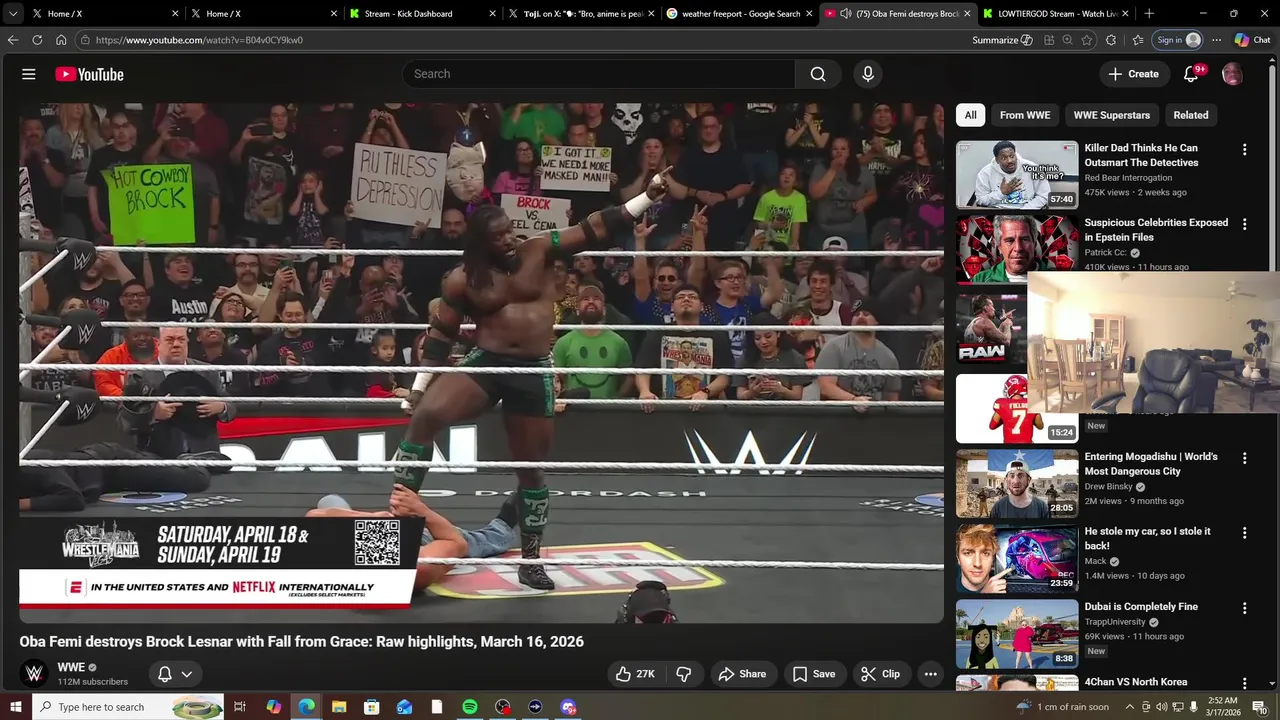Click the Share button under the video
The height and width of the screenshot is (720, 1280).
pyautogui.click(x=742, y=674)
